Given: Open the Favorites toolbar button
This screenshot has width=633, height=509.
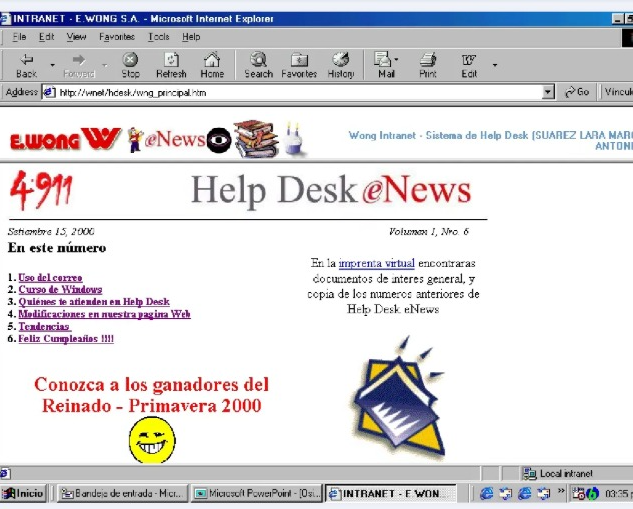Looking at the screenshot, I should pos(299,65).
